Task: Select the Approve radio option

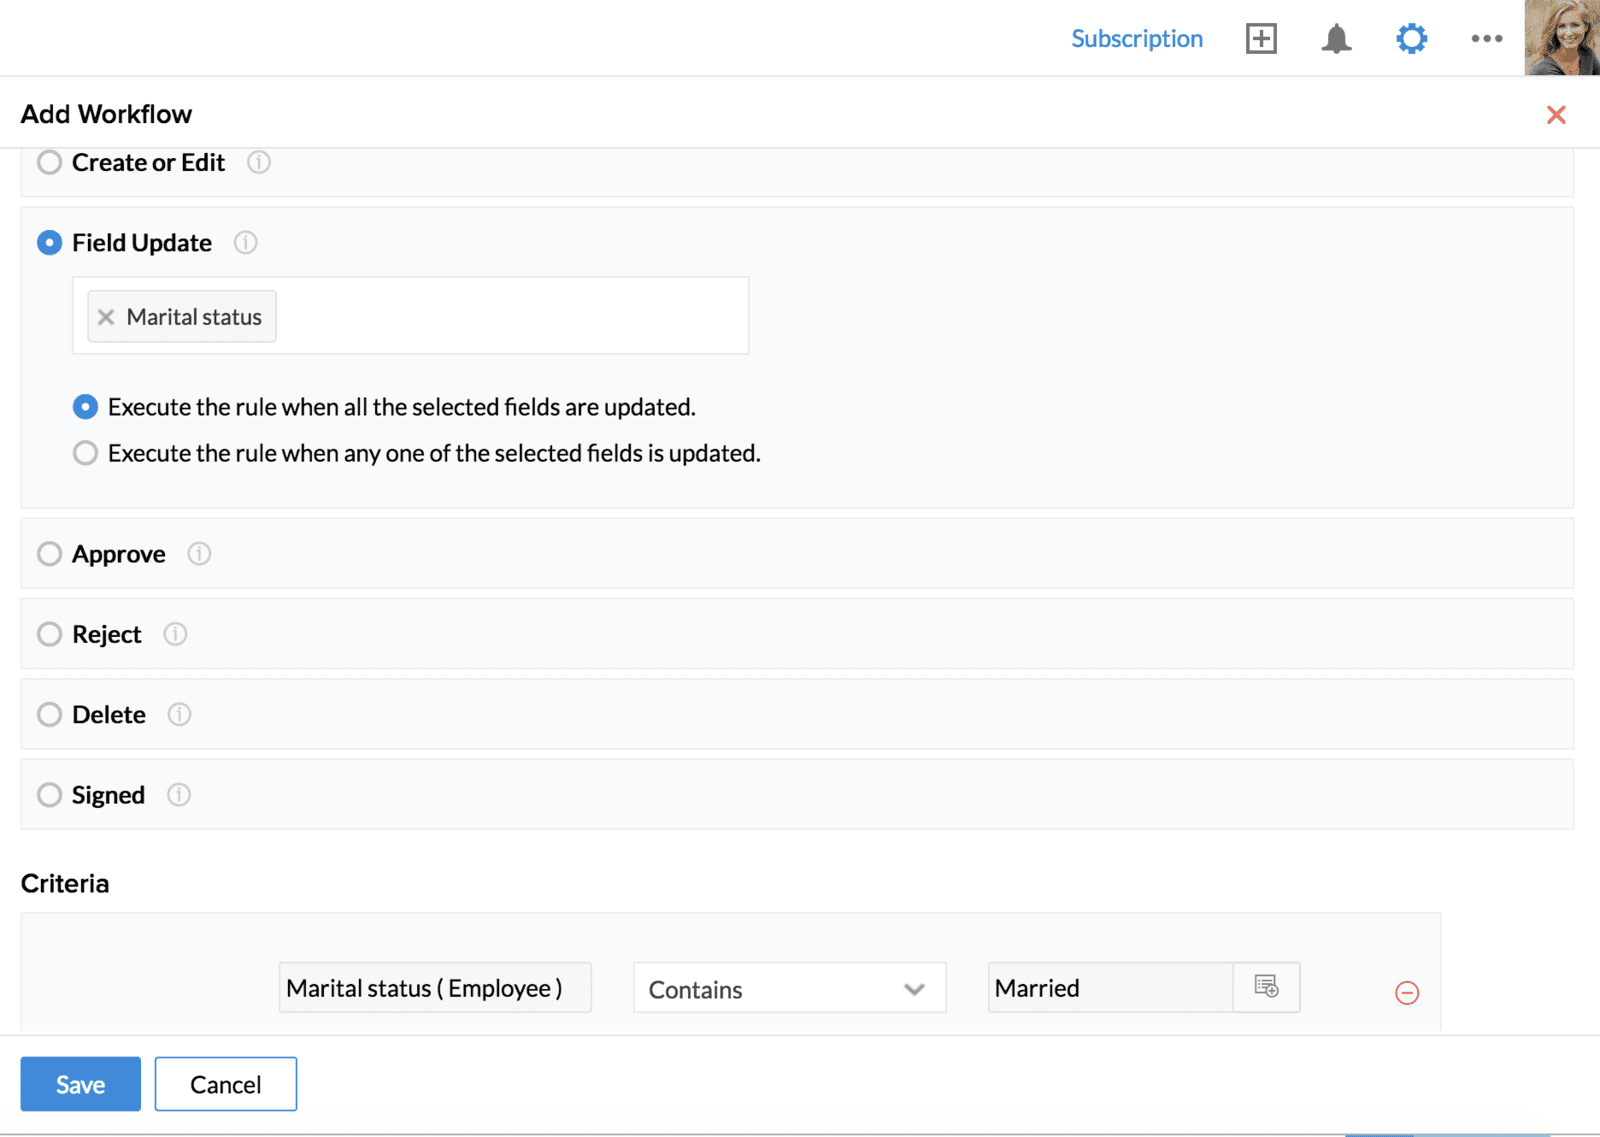Action: [49, 554]
